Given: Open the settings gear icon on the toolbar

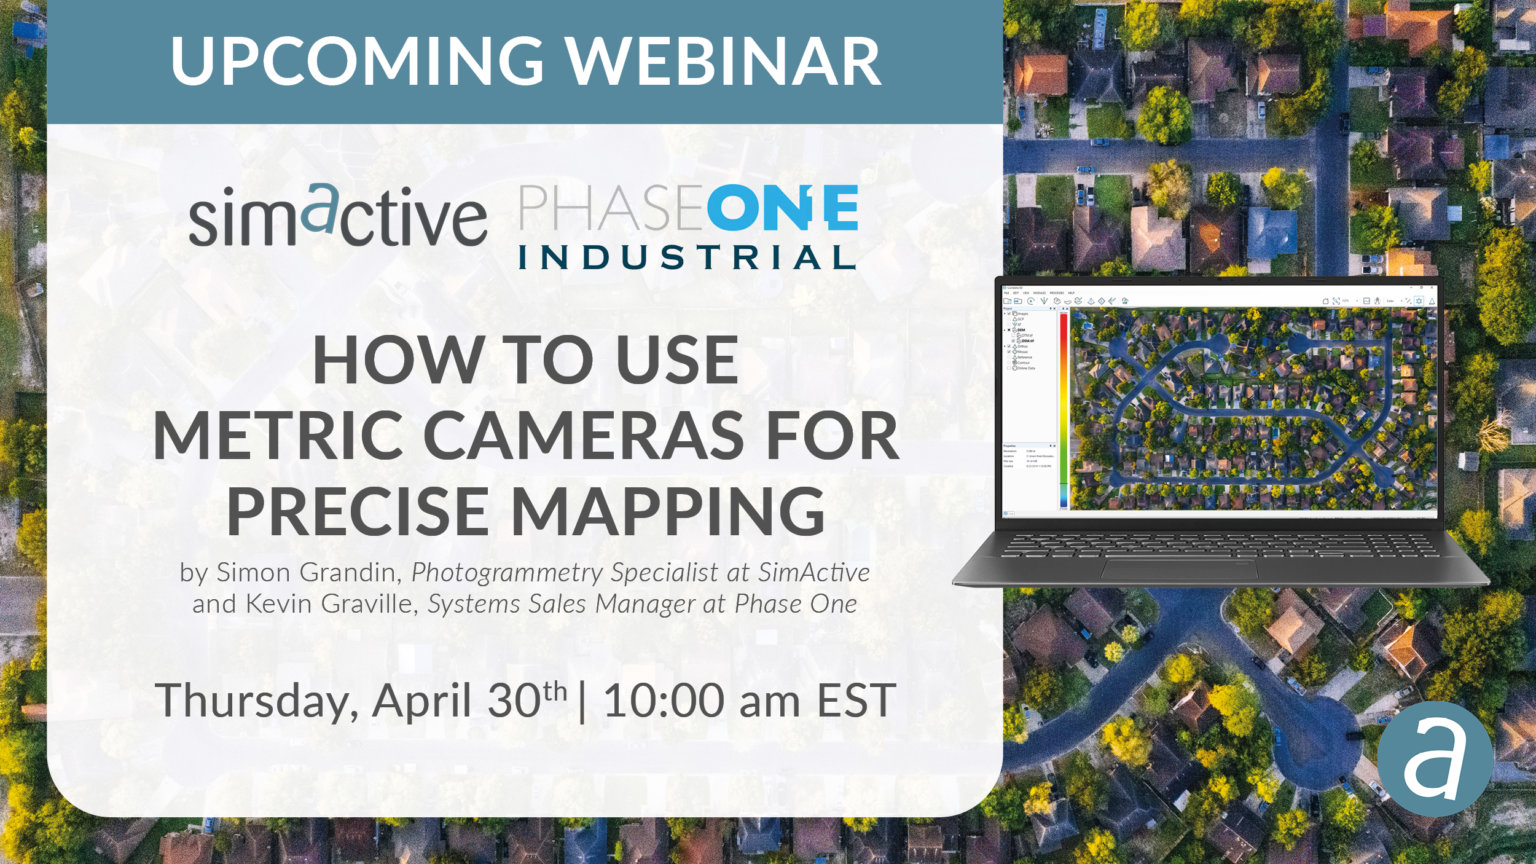Looking at the screenshot, I should click(x=1419, y=301).
